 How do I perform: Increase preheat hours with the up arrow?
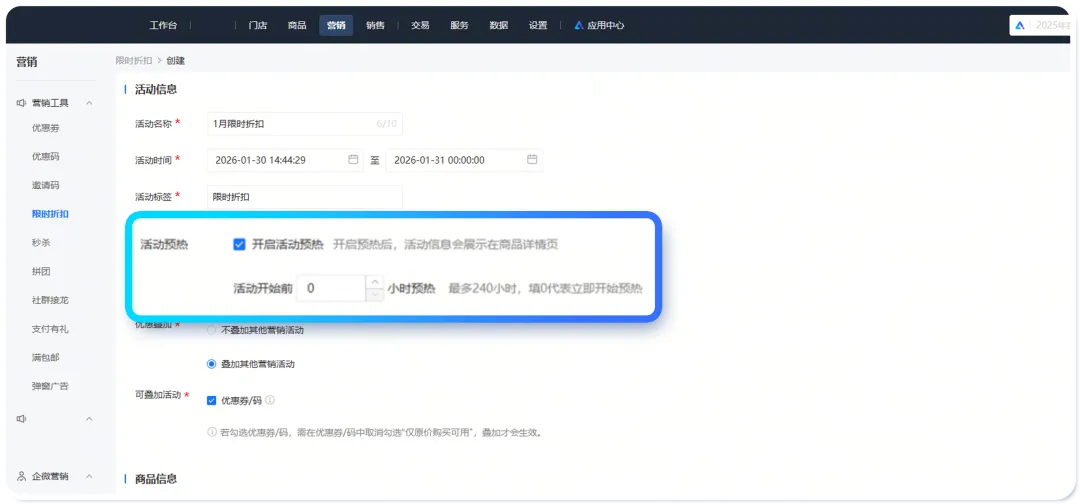point(374,281)
